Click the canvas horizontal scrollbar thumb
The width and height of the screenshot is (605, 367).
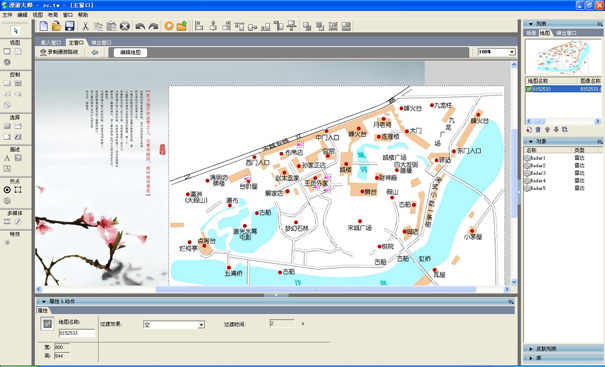pos(316,289)
